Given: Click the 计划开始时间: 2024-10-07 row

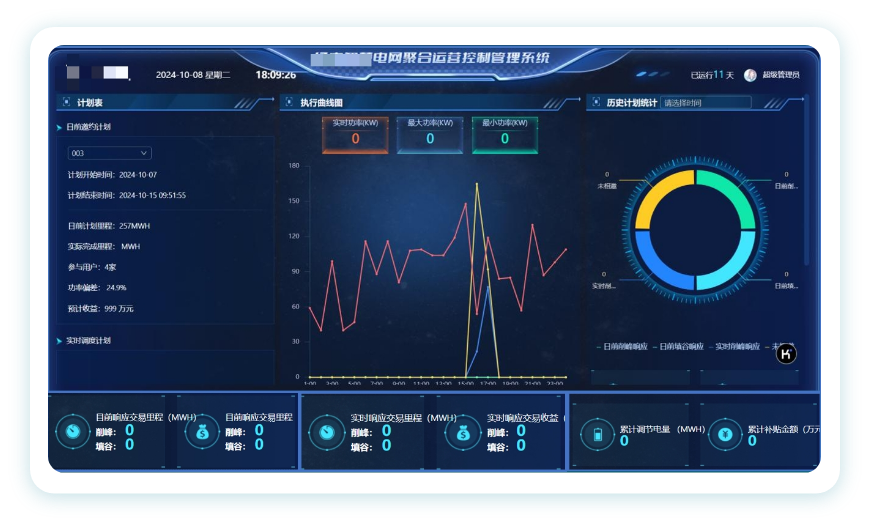Looking at the screenshot, I should 112,175.
